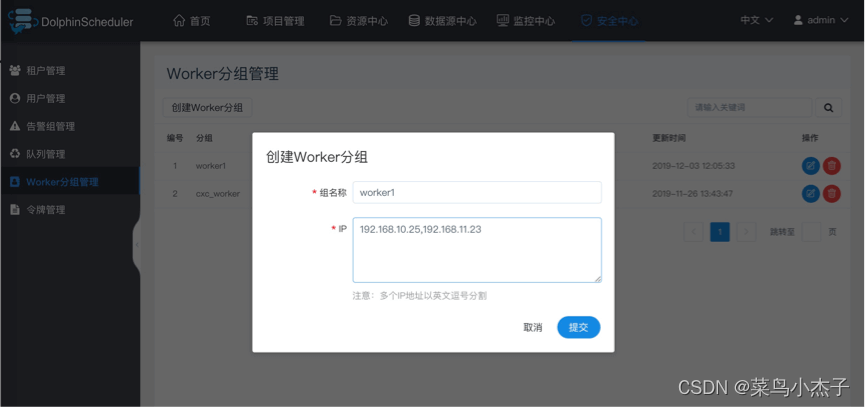Select Worker分组管理 in the sidebar

coord(70,182)
